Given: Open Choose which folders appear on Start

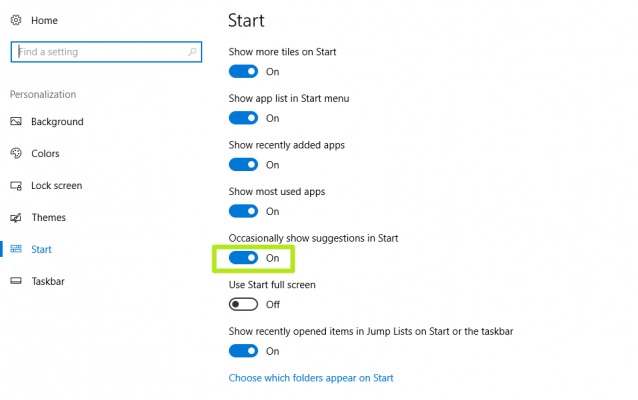Looking at the screenshot, I should click(311, 378).
